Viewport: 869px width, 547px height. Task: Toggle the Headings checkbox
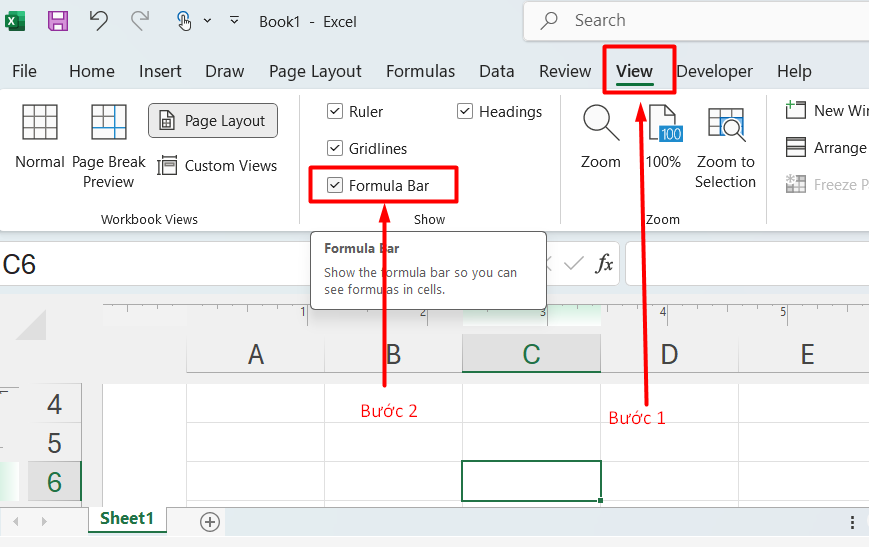click(x=465, y=112)
